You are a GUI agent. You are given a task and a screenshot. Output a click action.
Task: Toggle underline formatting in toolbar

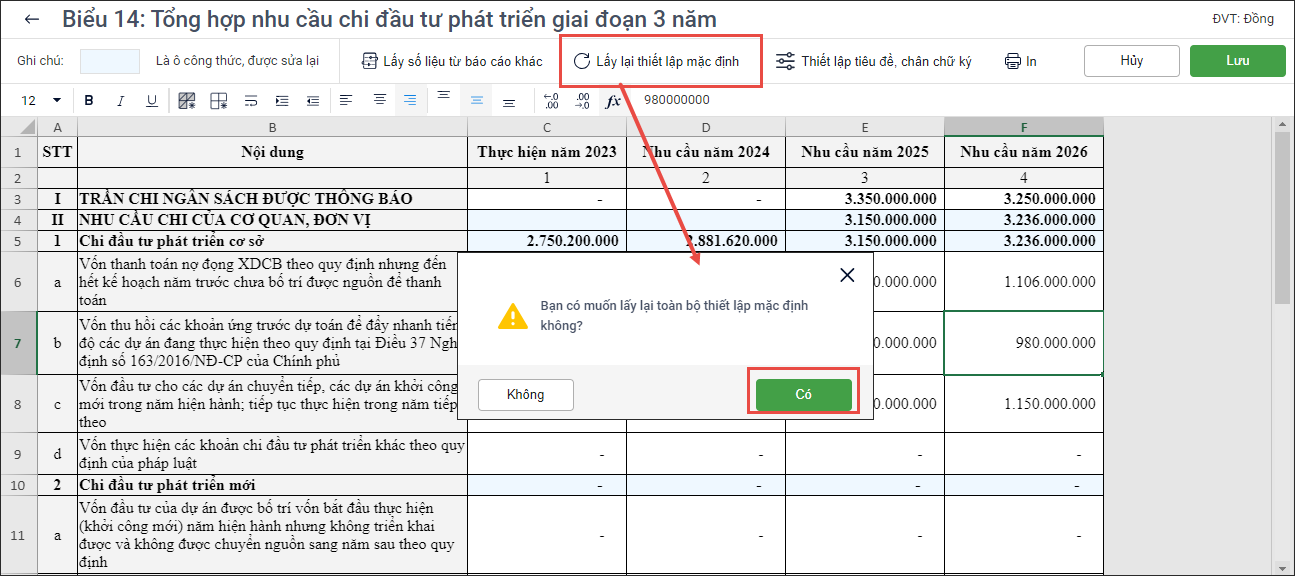pos(152,101)
